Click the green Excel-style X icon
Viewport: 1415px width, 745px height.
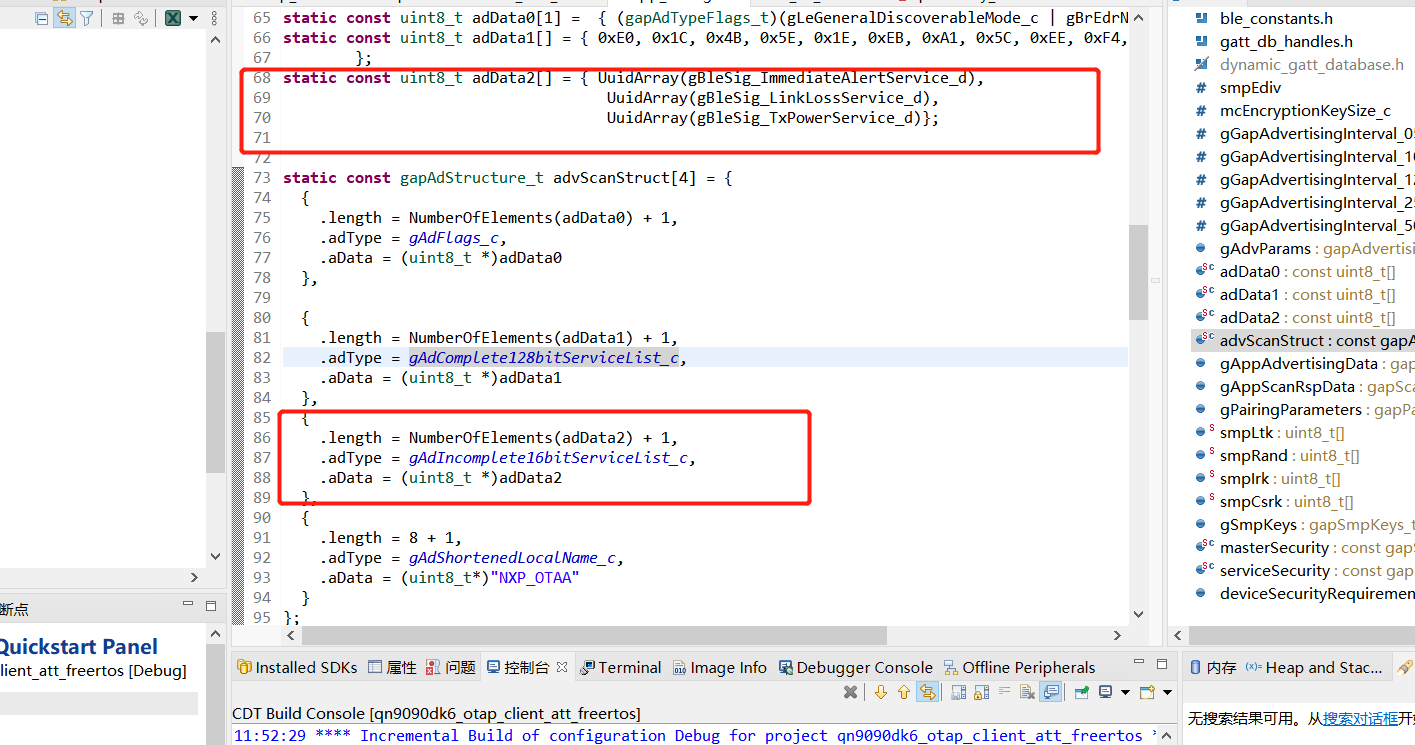[173, 18]
